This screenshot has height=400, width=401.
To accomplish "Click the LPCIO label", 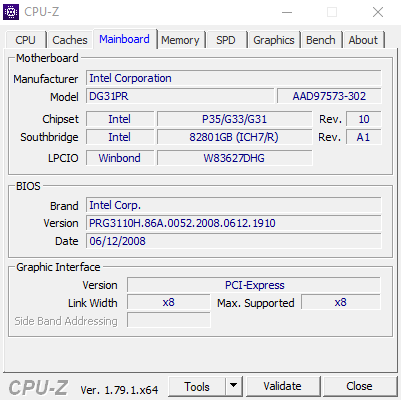I will 63,158.
